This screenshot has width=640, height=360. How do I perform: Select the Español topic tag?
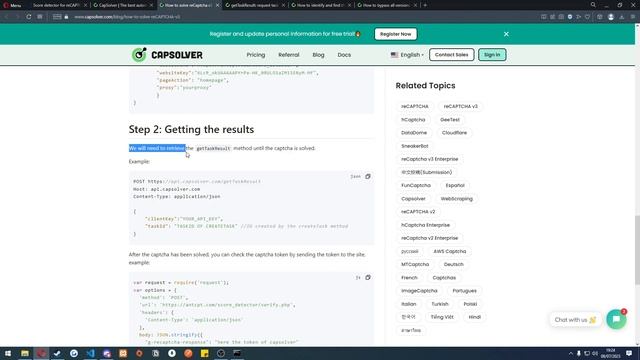click(455, 185)
